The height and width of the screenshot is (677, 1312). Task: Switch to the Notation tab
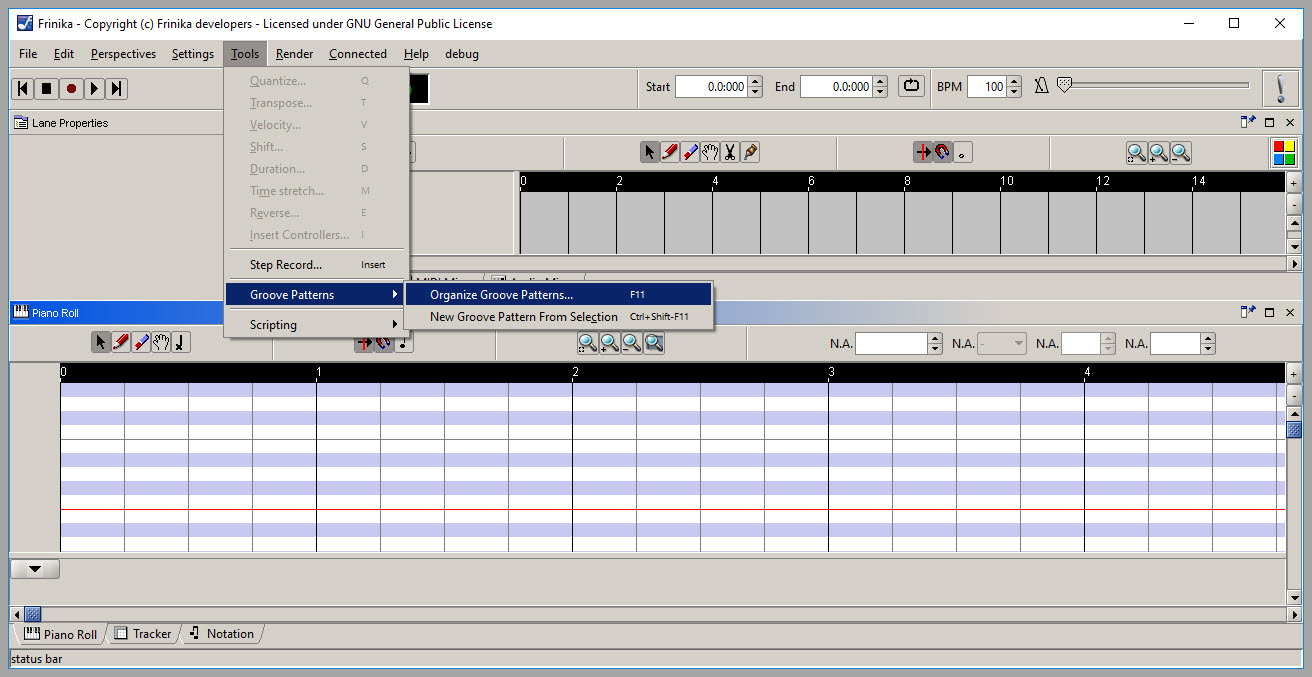(222, 633)
